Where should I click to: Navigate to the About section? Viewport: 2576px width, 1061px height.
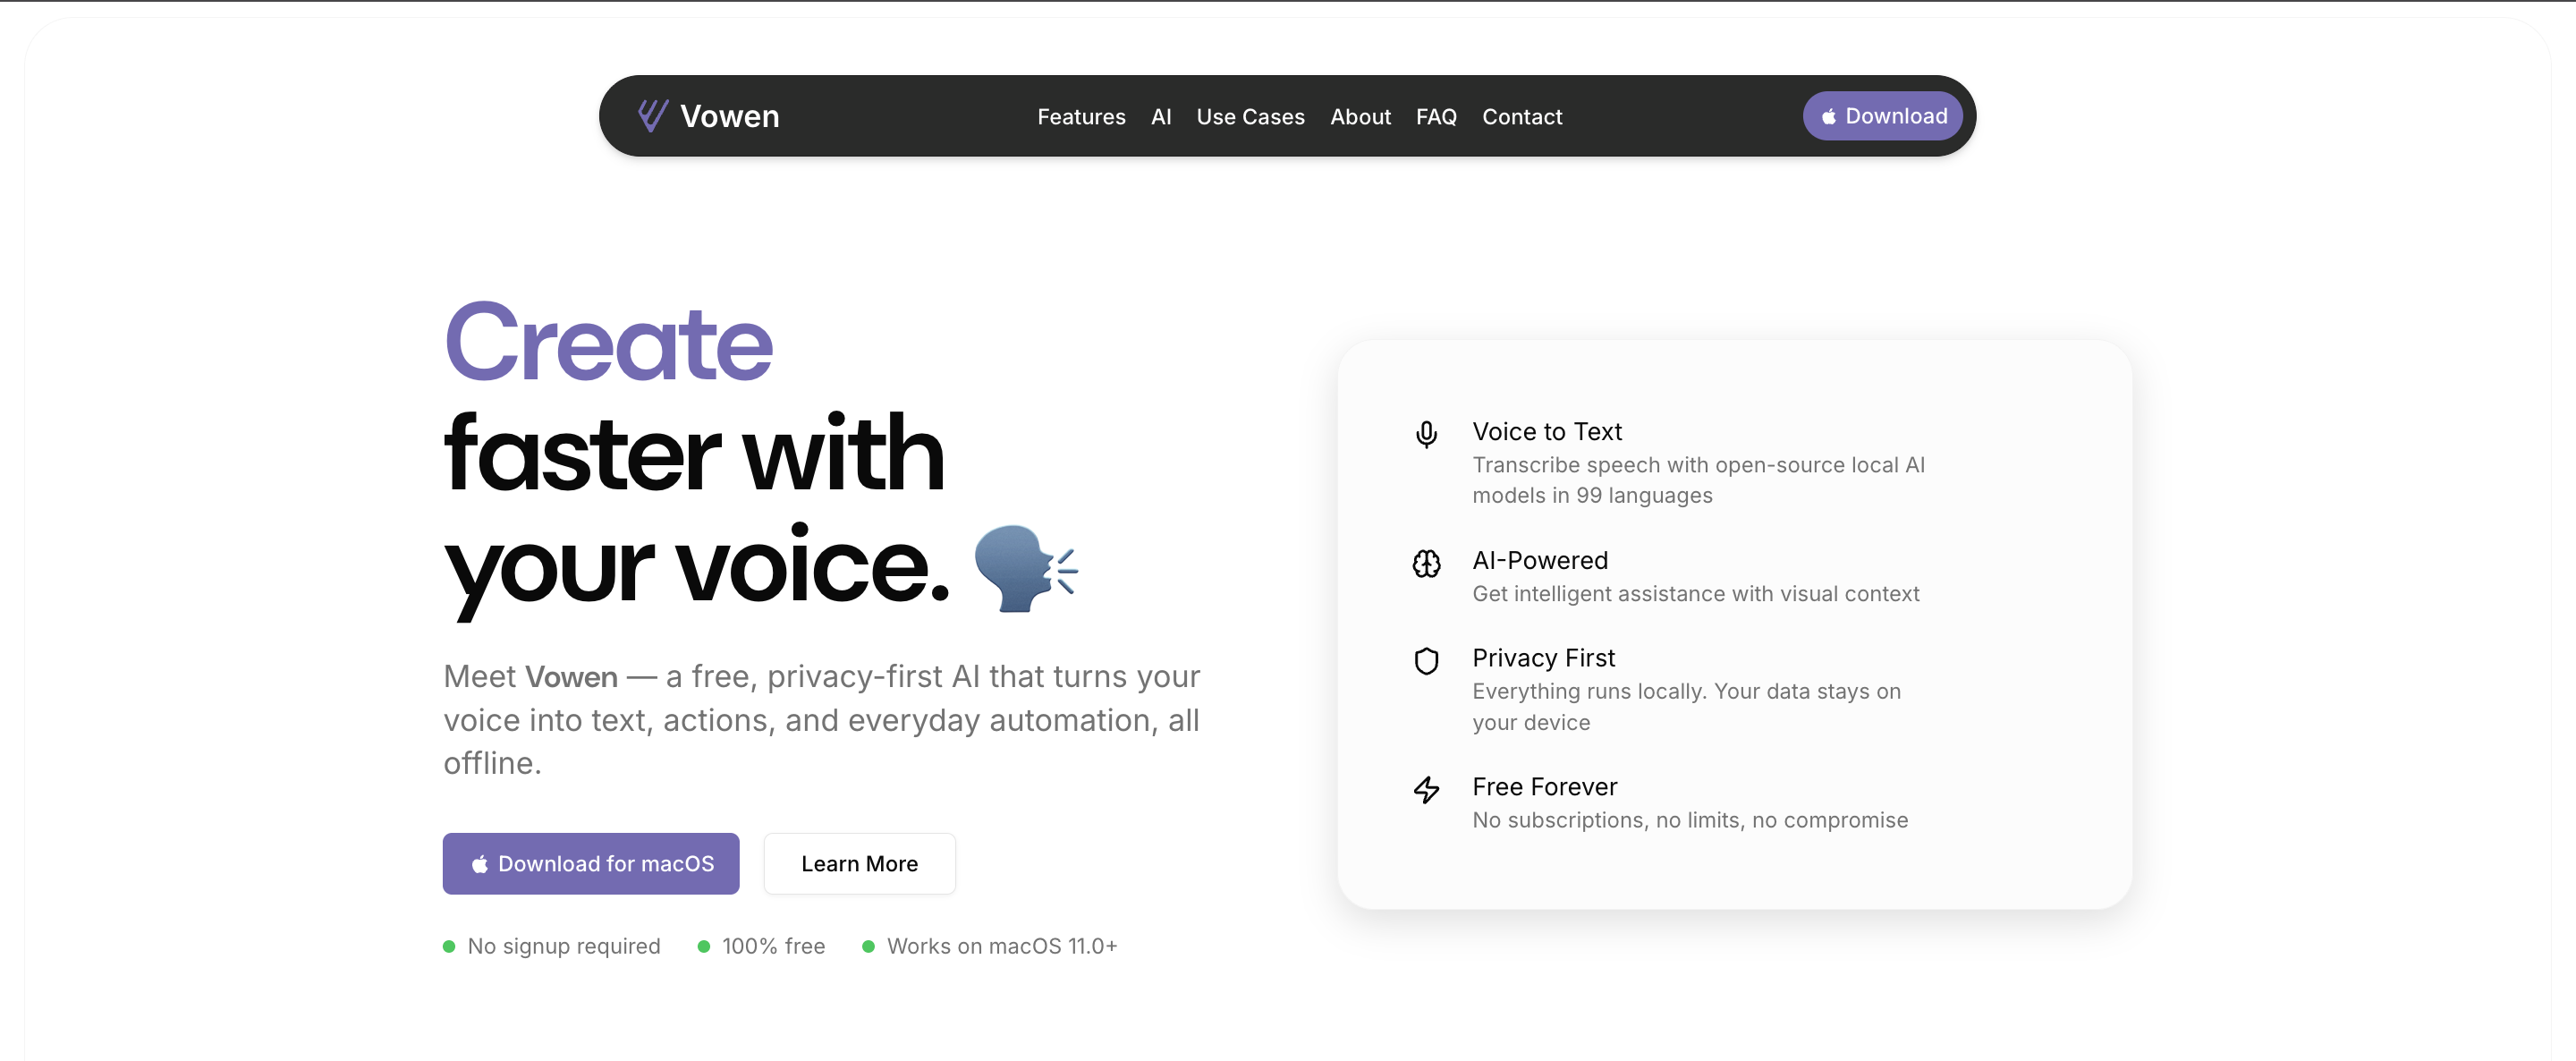pos(1360,117)
